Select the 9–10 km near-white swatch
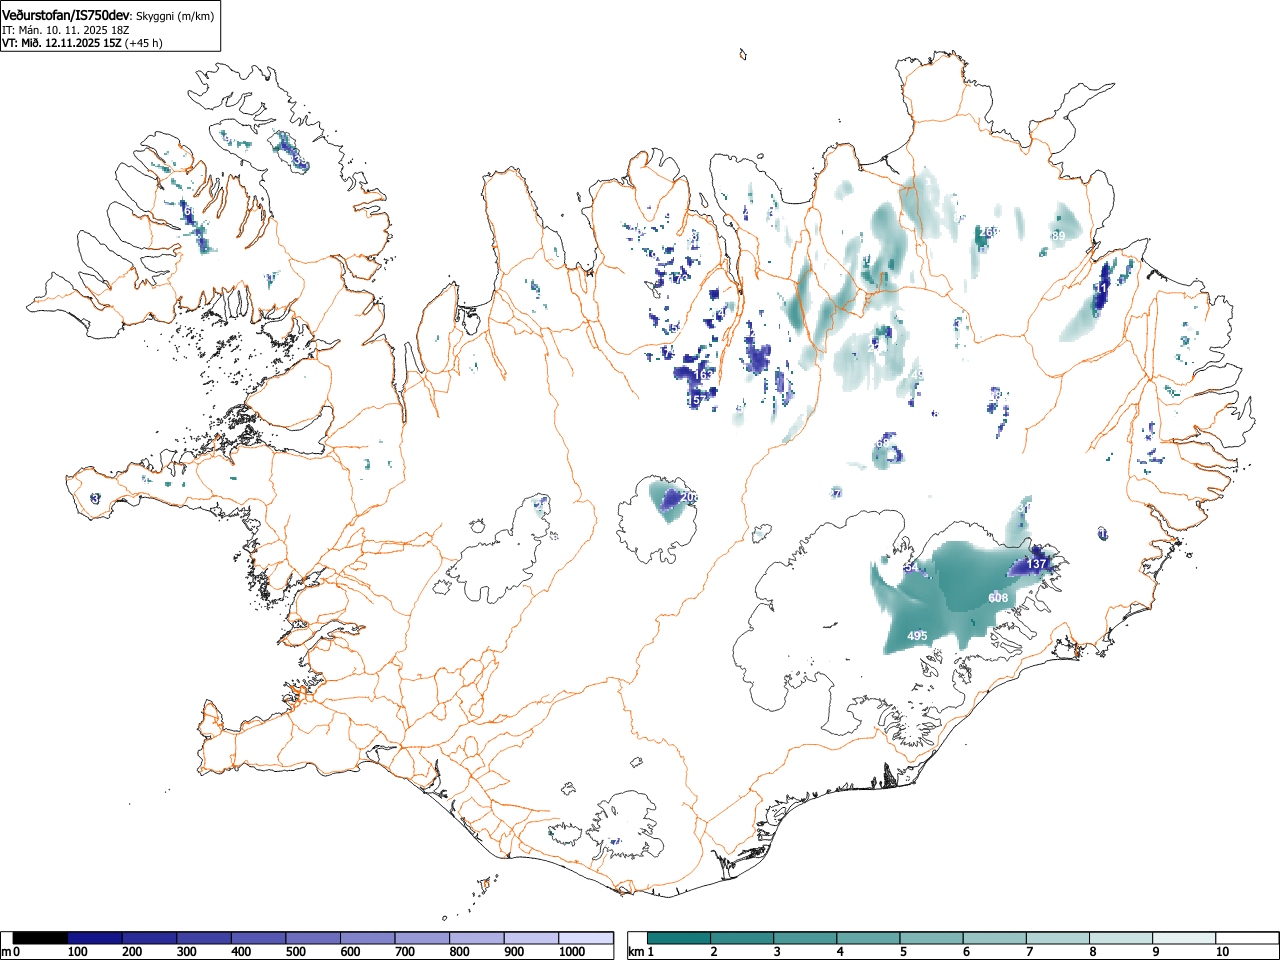This screenshot has height=960, width=1280. point(1183,938)
